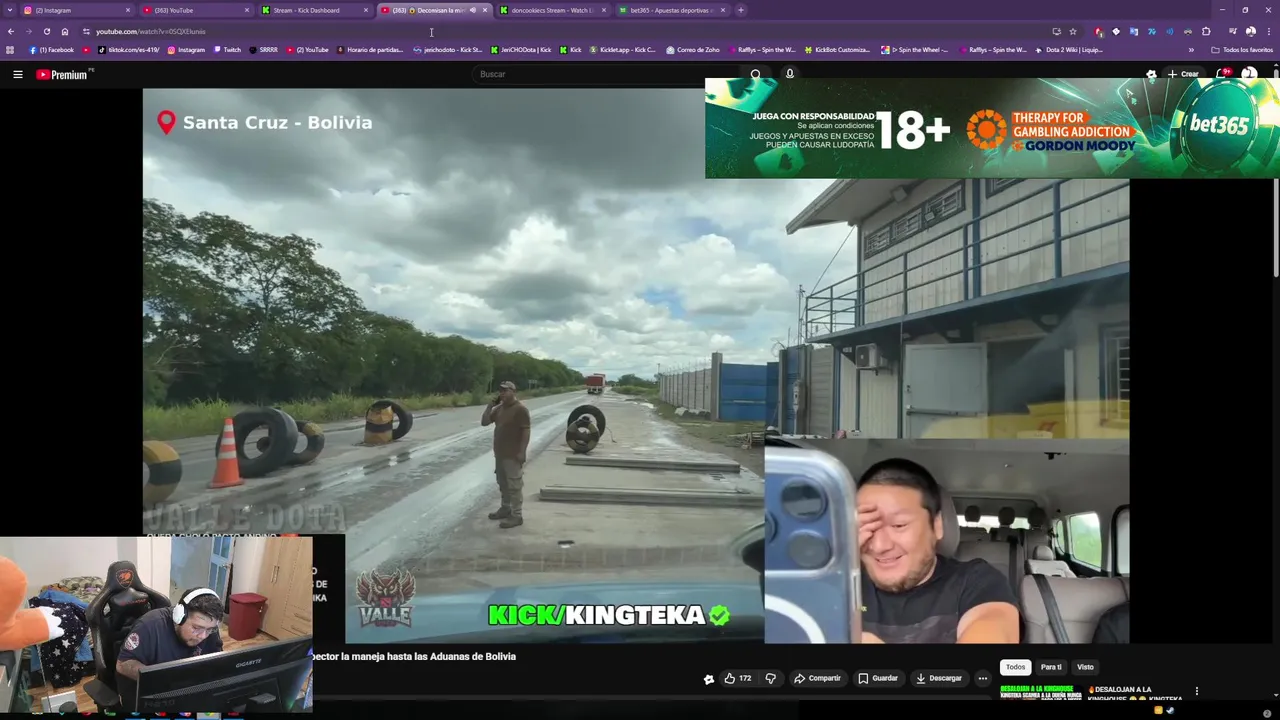Open browser profile avatar in toolbar
The image size is (1280, 720).
click(x=1250, y=31)
